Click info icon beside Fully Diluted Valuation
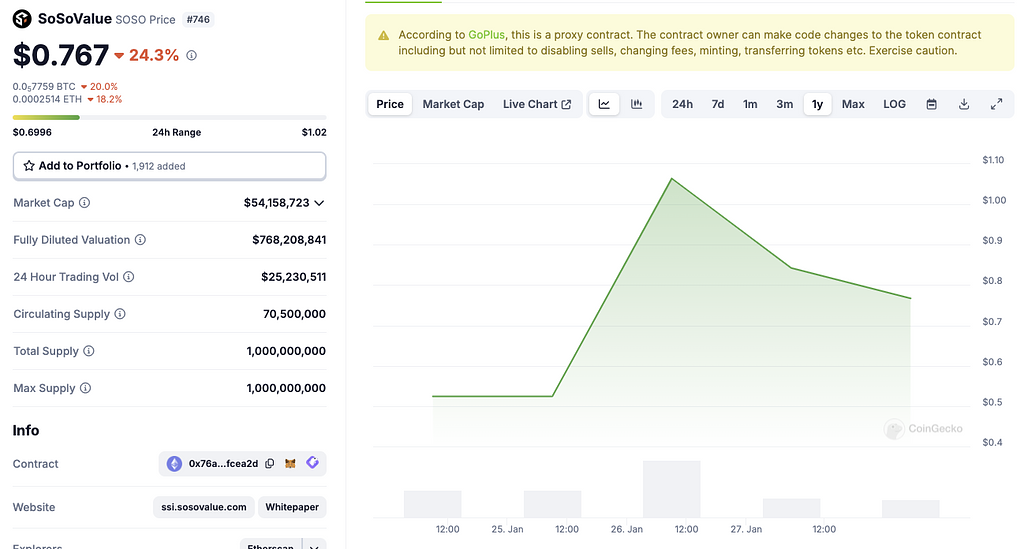The image size is (1024, 549). click(x=140, y=240)
